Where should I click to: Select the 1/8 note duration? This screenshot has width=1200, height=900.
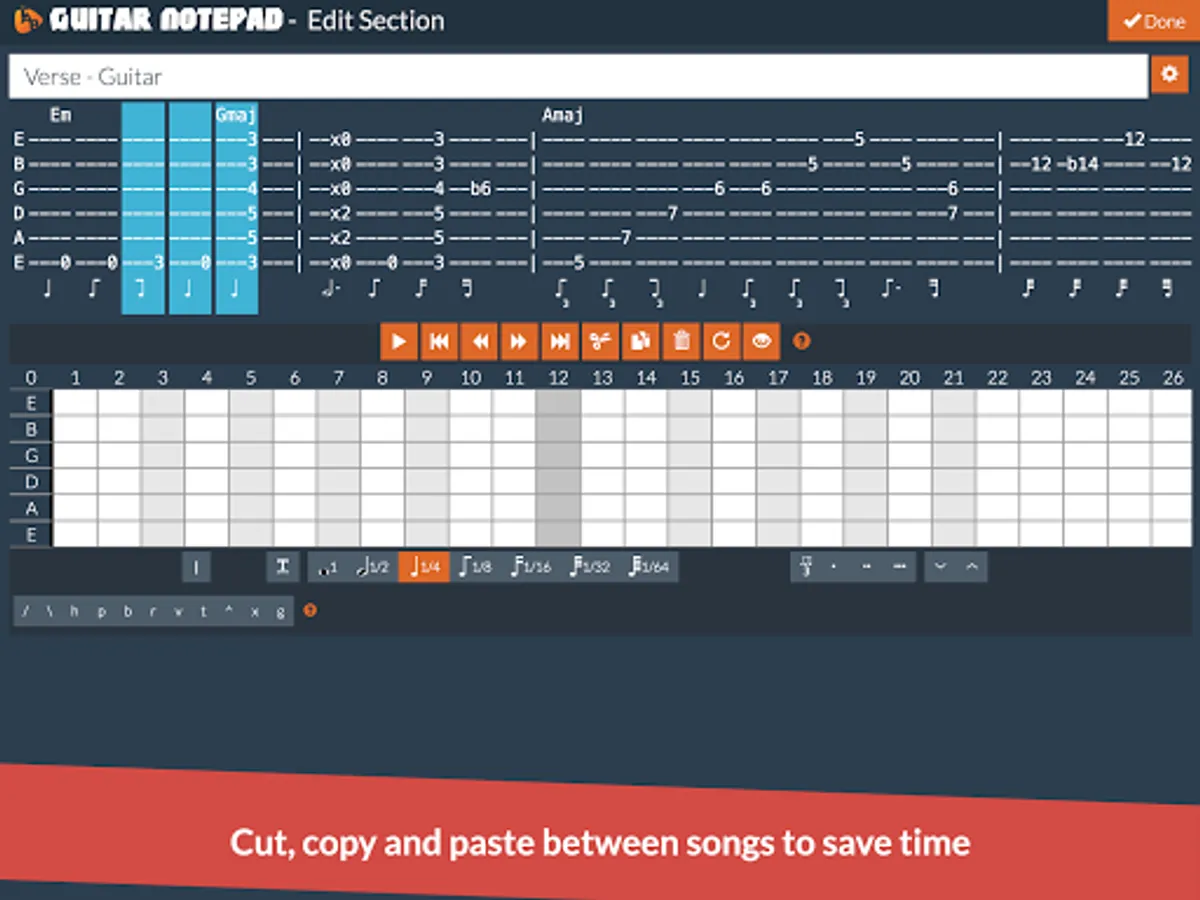(x=476, y=567)
